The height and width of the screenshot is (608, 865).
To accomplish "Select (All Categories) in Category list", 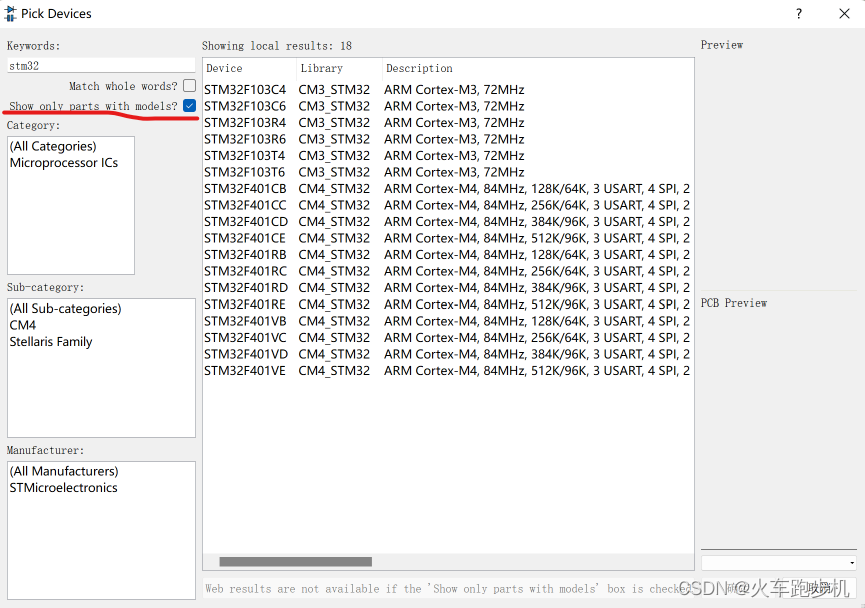I will point(53,146).
